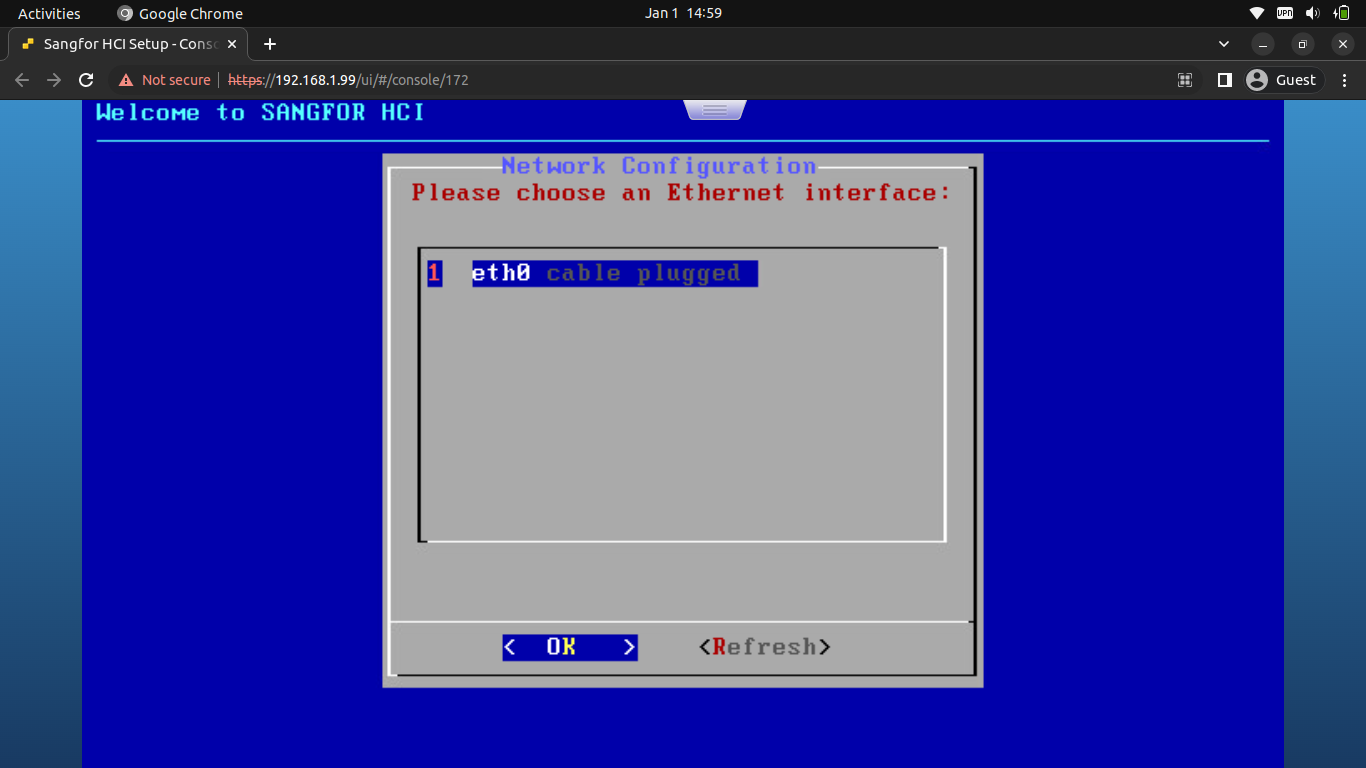This screenshot has width=1366, height=768.
Task: Toggle the Chrome side panel icon
Action: click(1224, 80)
